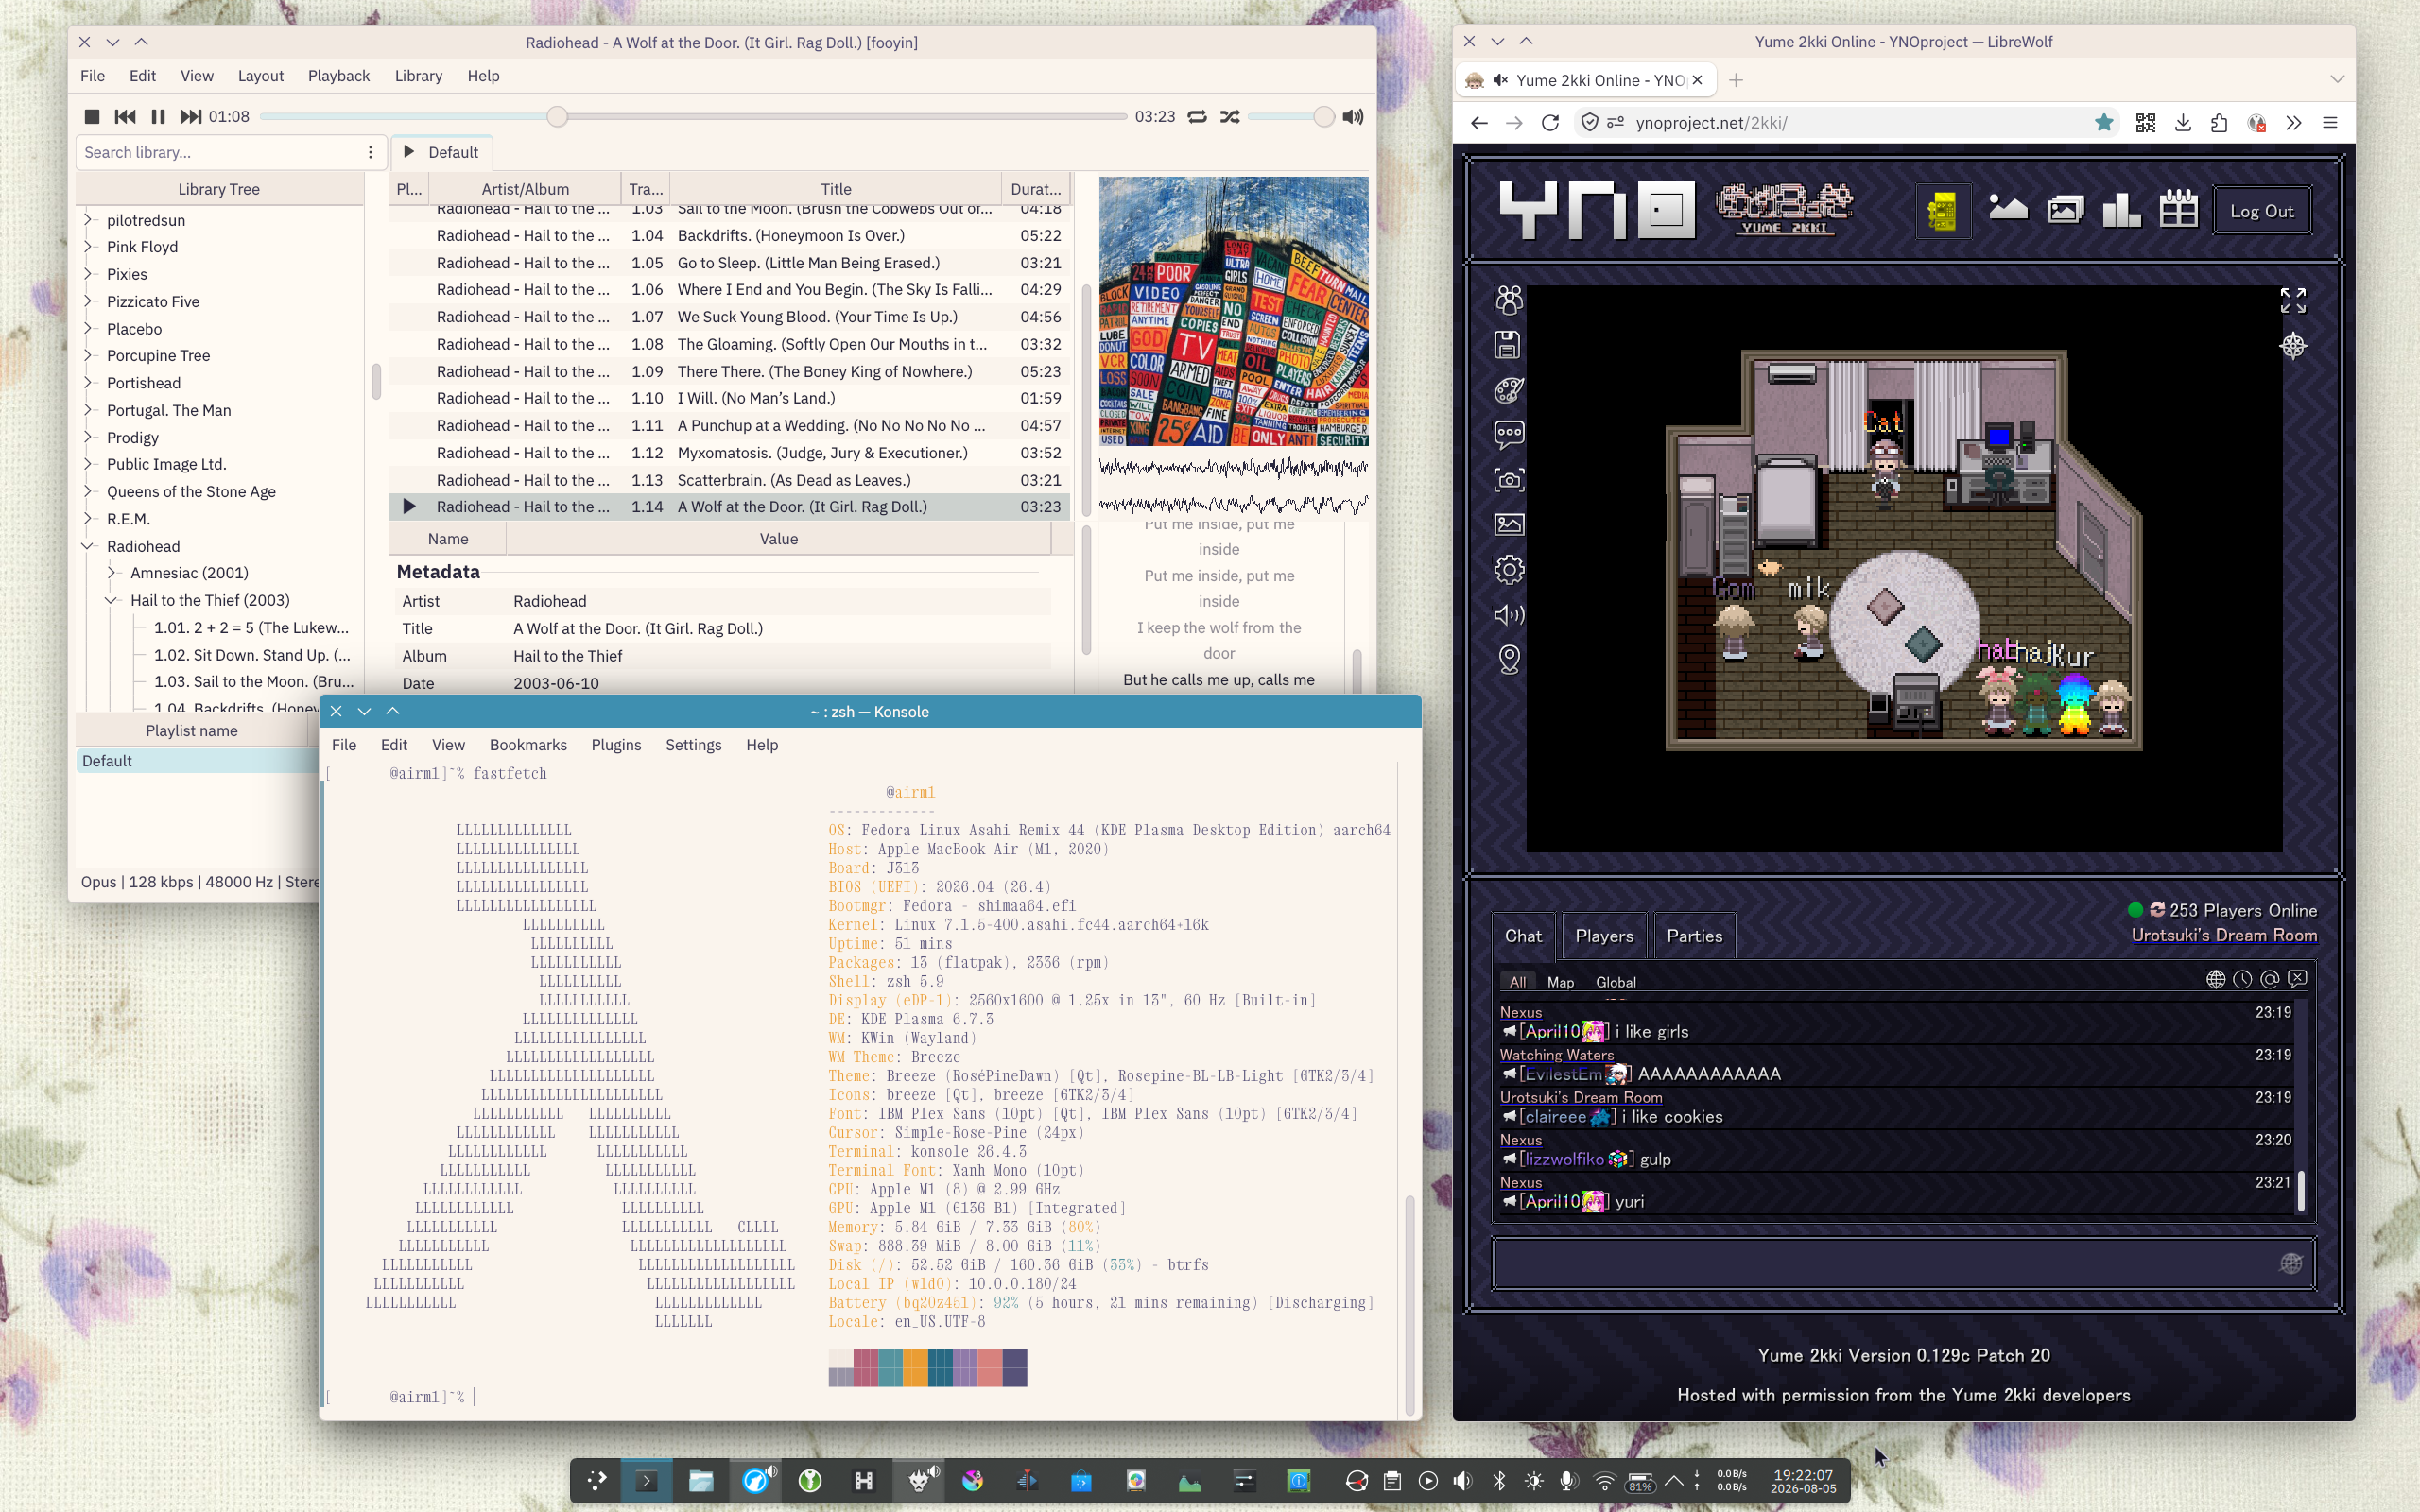The width and height of the screenshot is (2420, 1512).
Task: Click the Log Out button
Action: (2262, 211)
